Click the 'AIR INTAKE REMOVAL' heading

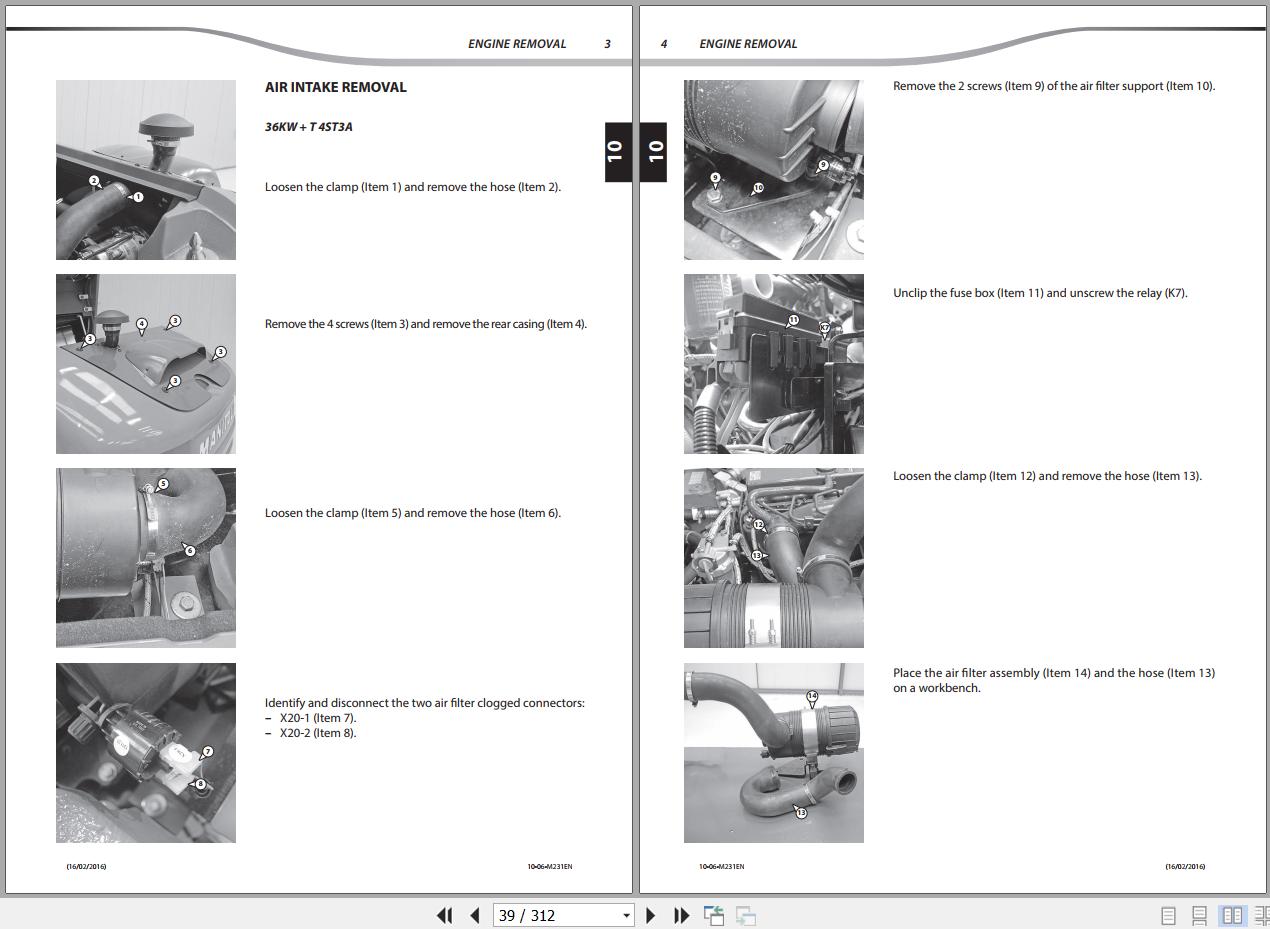click(x=336, y=87)
